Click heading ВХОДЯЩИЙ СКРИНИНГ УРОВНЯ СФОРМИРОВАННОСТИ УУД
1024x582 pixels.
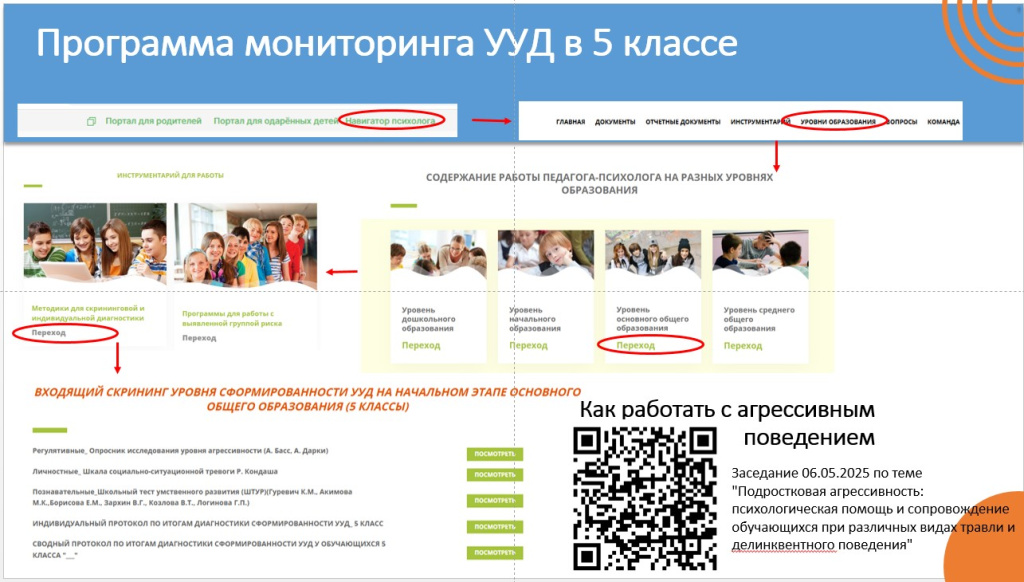(308, 399)
